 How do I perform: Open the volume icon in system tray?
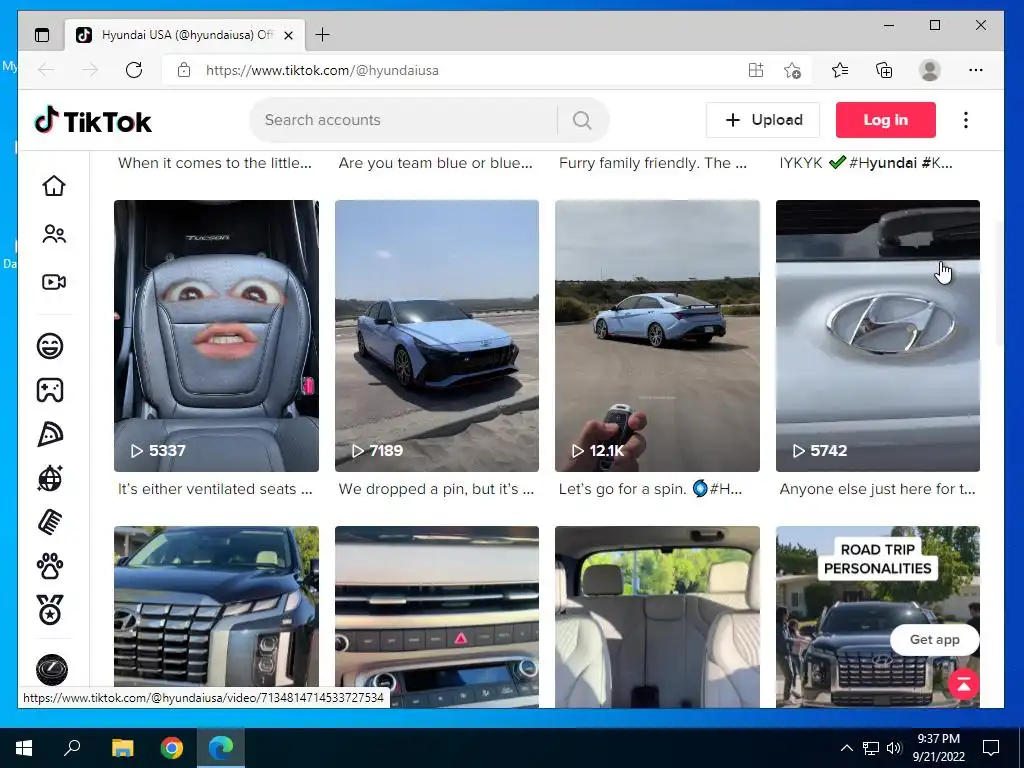click(x=894, y=748)
